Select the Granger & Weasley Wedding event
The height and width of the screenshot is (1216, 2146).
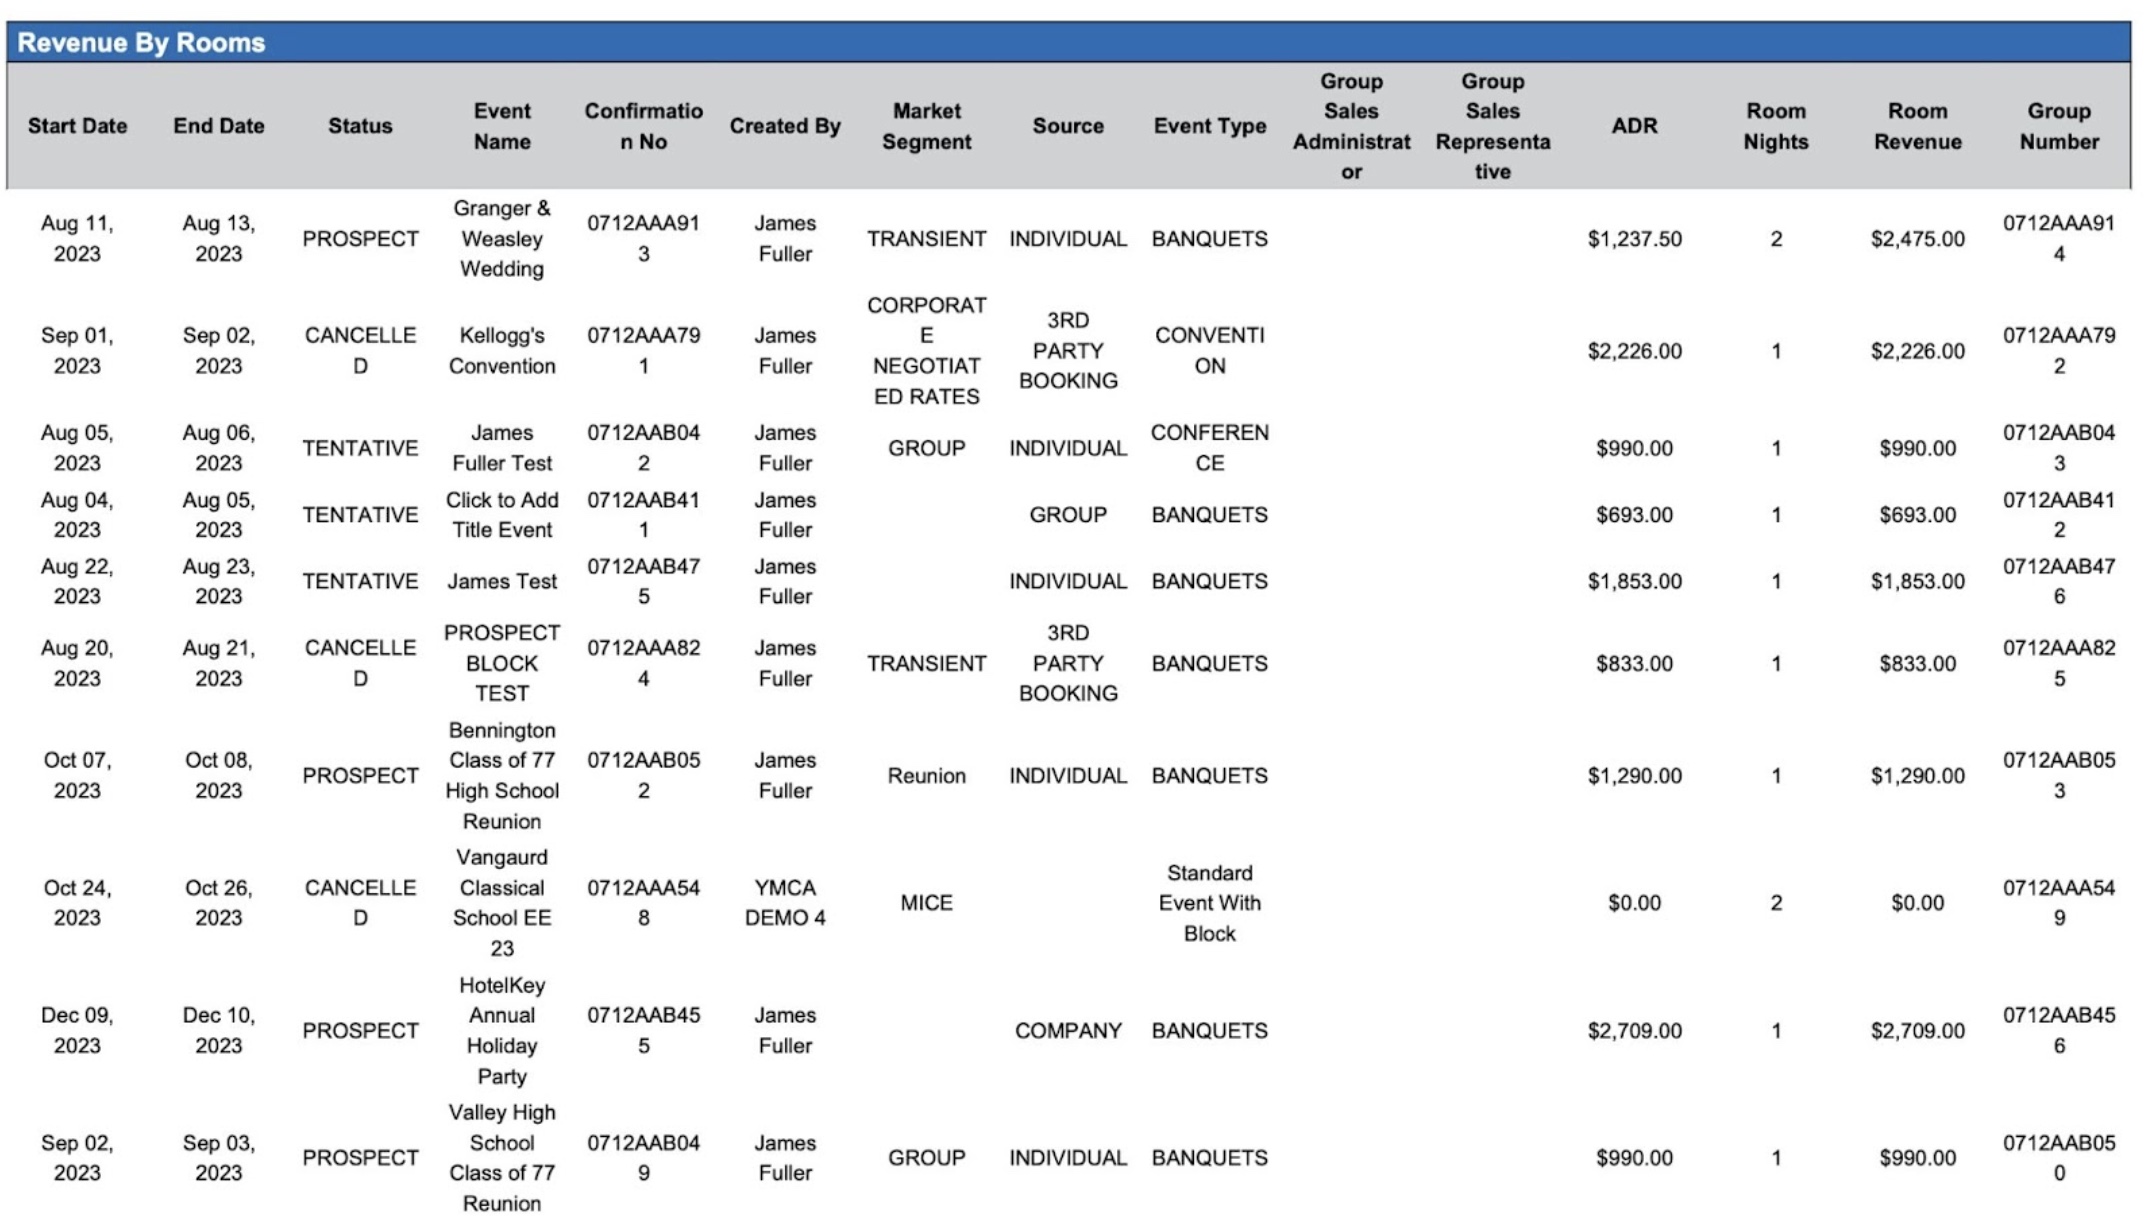point(501,239)
